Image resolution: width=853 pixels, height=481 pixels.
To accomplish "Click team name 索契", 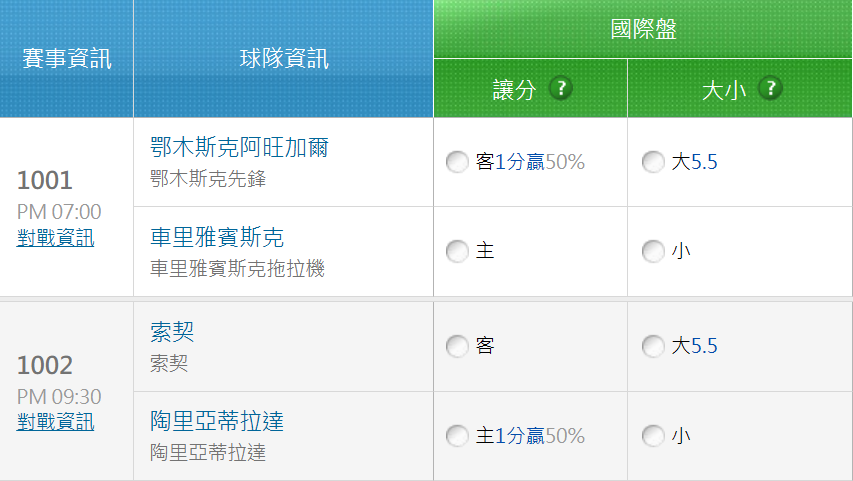I will pos(172,333).
